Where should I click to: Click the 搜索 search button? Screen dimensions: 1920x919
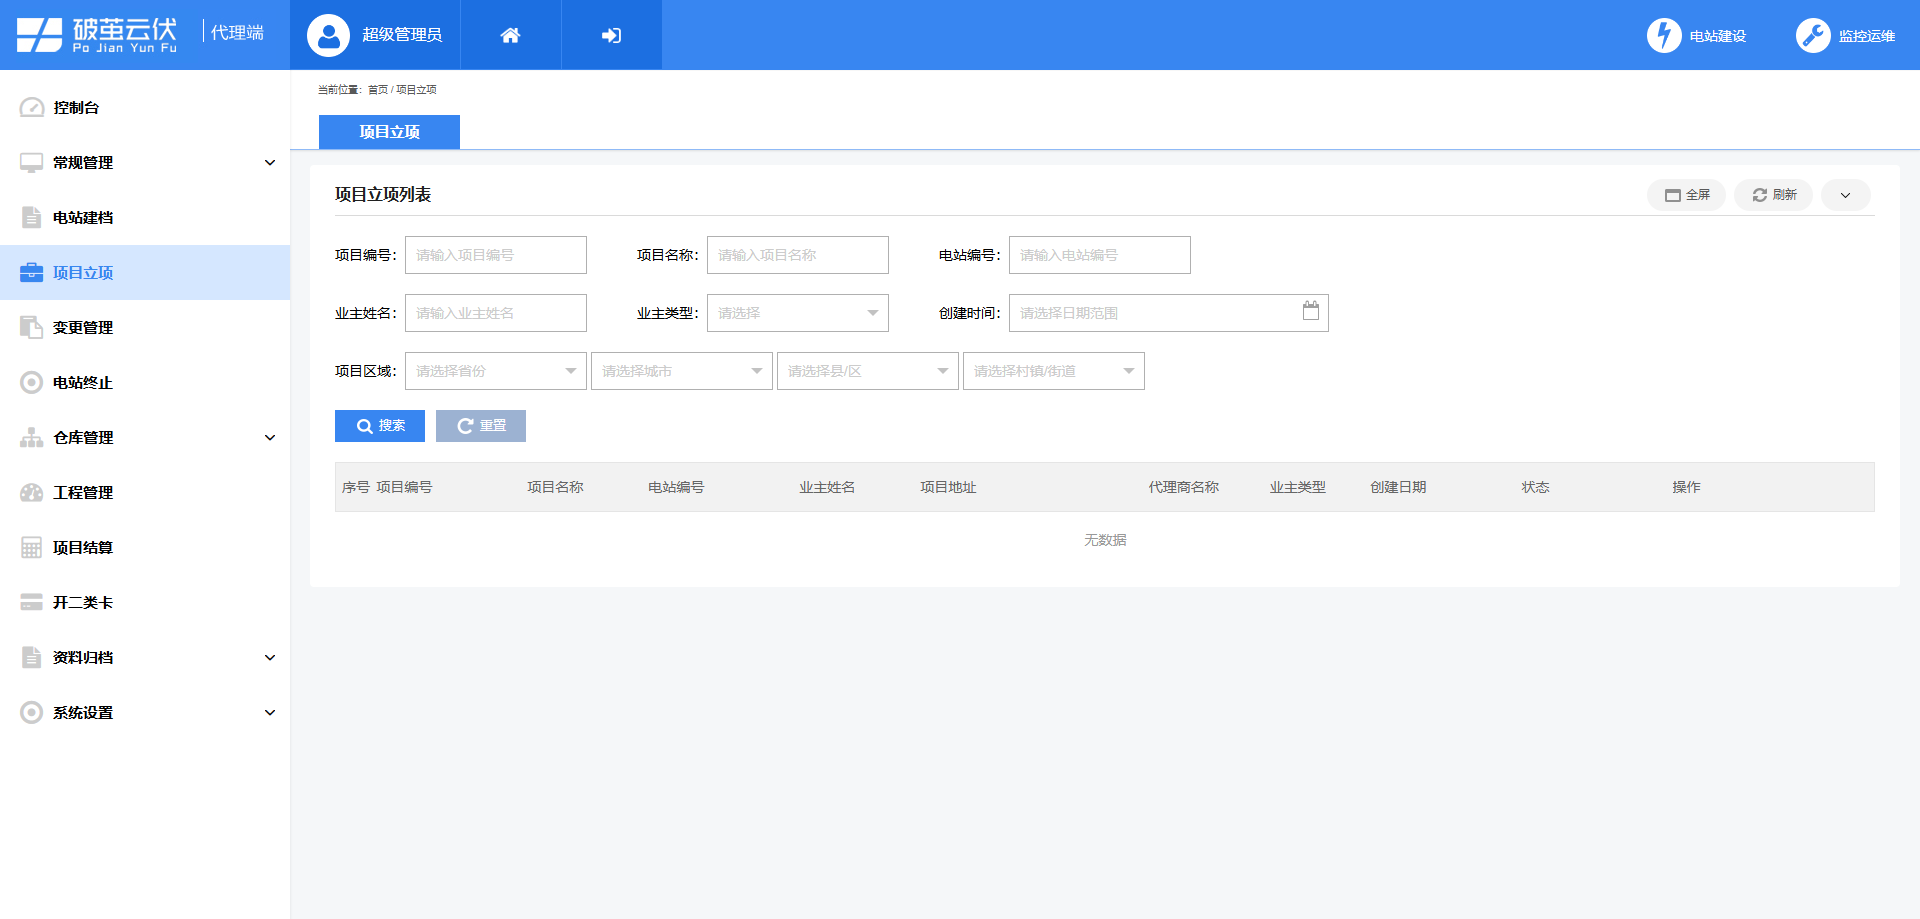point(379,425)
